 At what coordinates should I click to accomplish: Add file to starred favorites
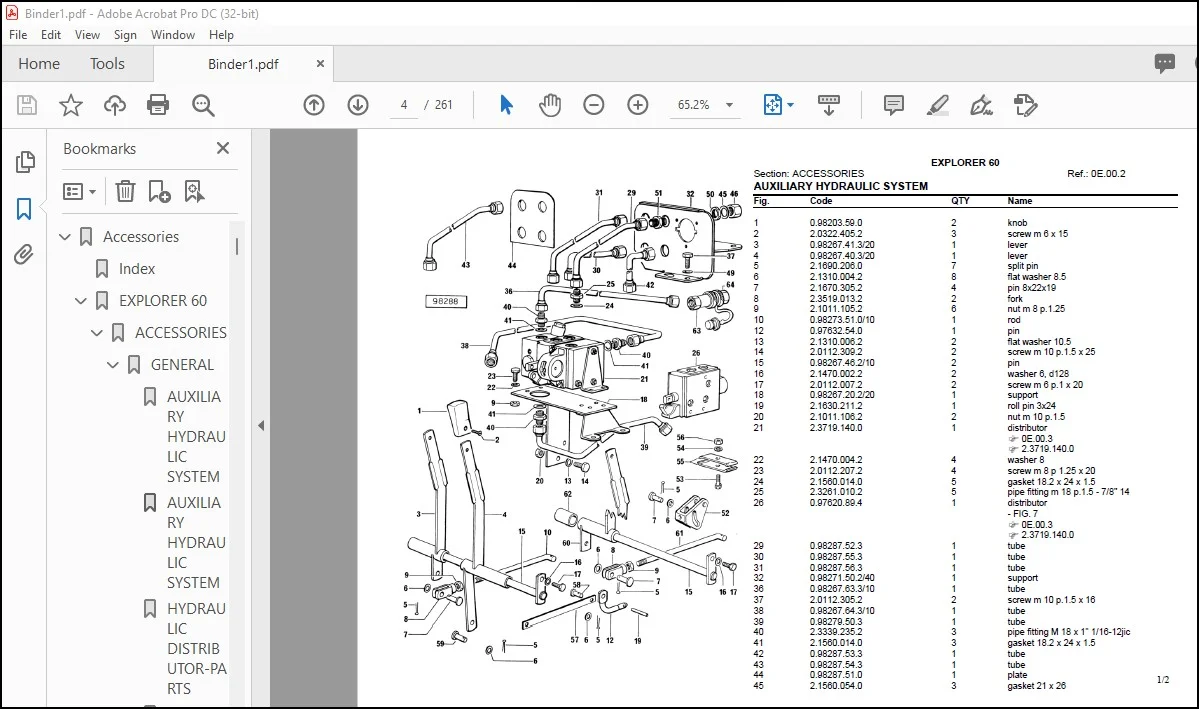coord(70,105)
